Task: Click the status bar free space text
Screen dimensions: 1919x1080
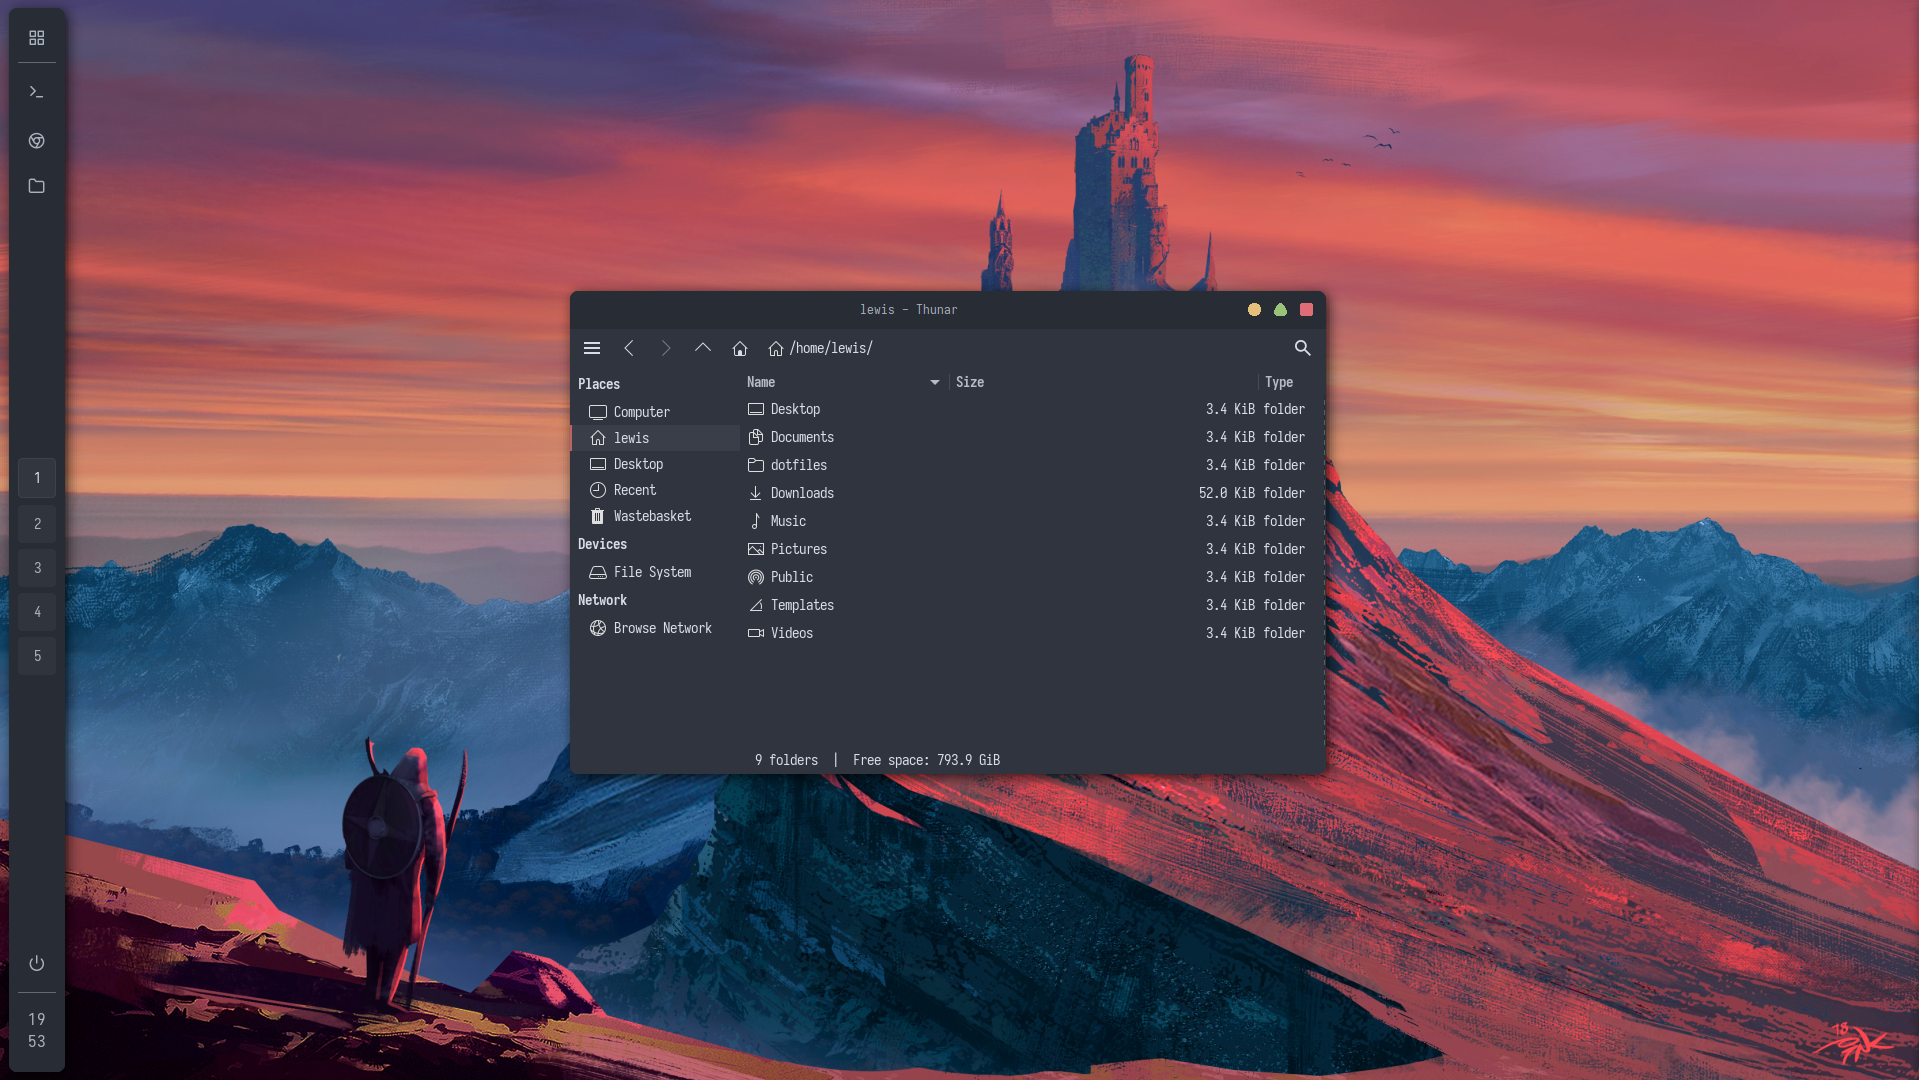Action: point(926,760)
